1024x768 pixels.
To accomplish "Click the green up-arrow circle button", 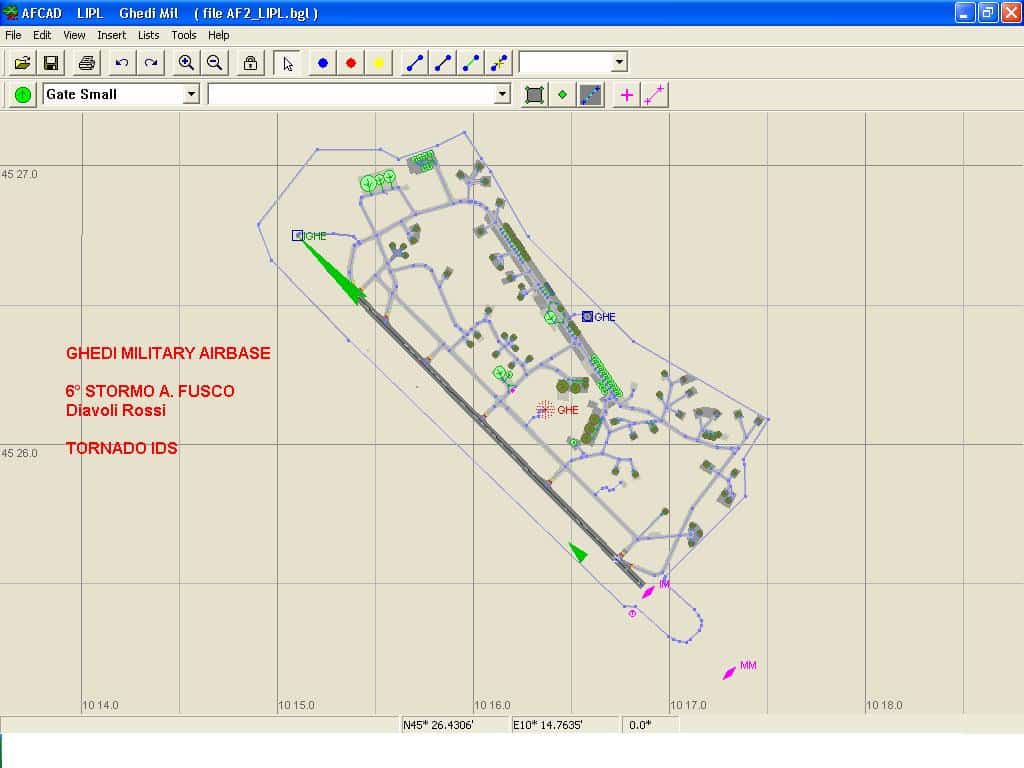I will tap(23, 95).
